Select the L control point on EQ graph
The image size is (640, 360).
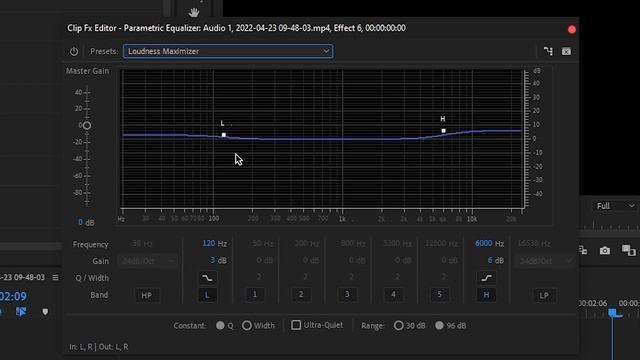(x=224, y=135)
